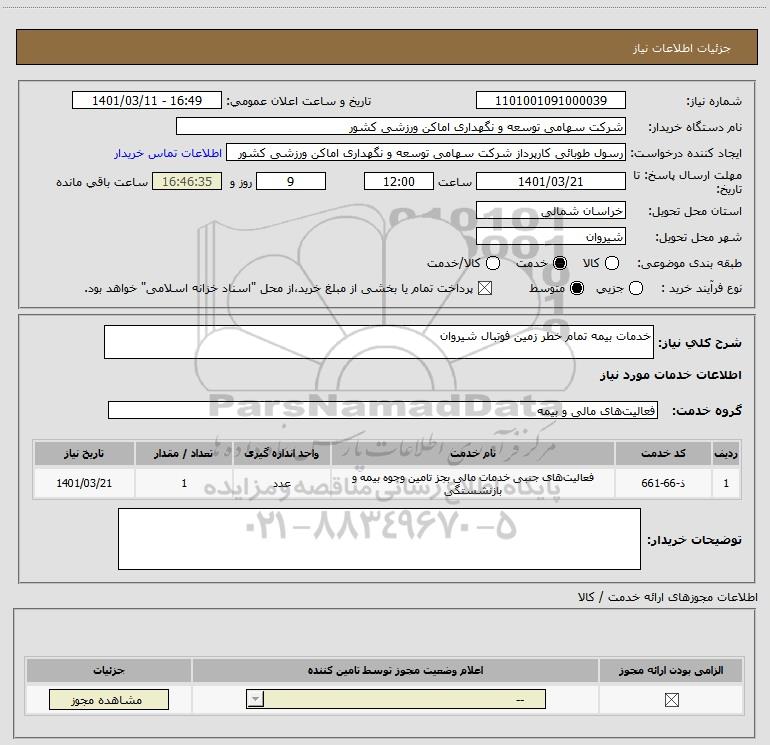770x745 pixels.
Task: Click the service code cell ذ-66-661
Action: coord(663,483)
